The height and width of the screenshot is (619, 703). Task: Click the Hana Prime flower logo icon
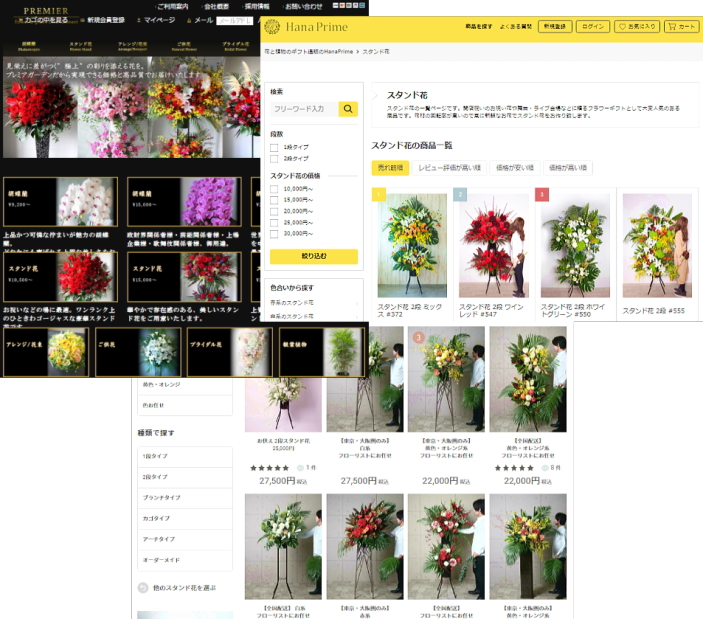click(272, 27)
